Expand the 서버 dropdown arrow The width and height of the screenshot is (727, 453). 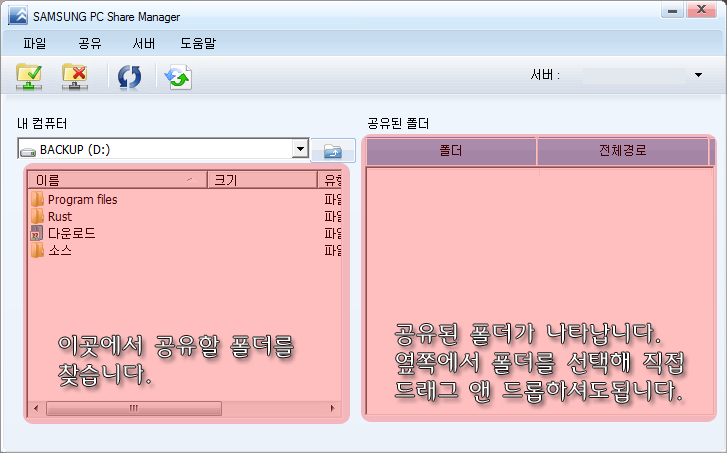(x=698, y=75)
